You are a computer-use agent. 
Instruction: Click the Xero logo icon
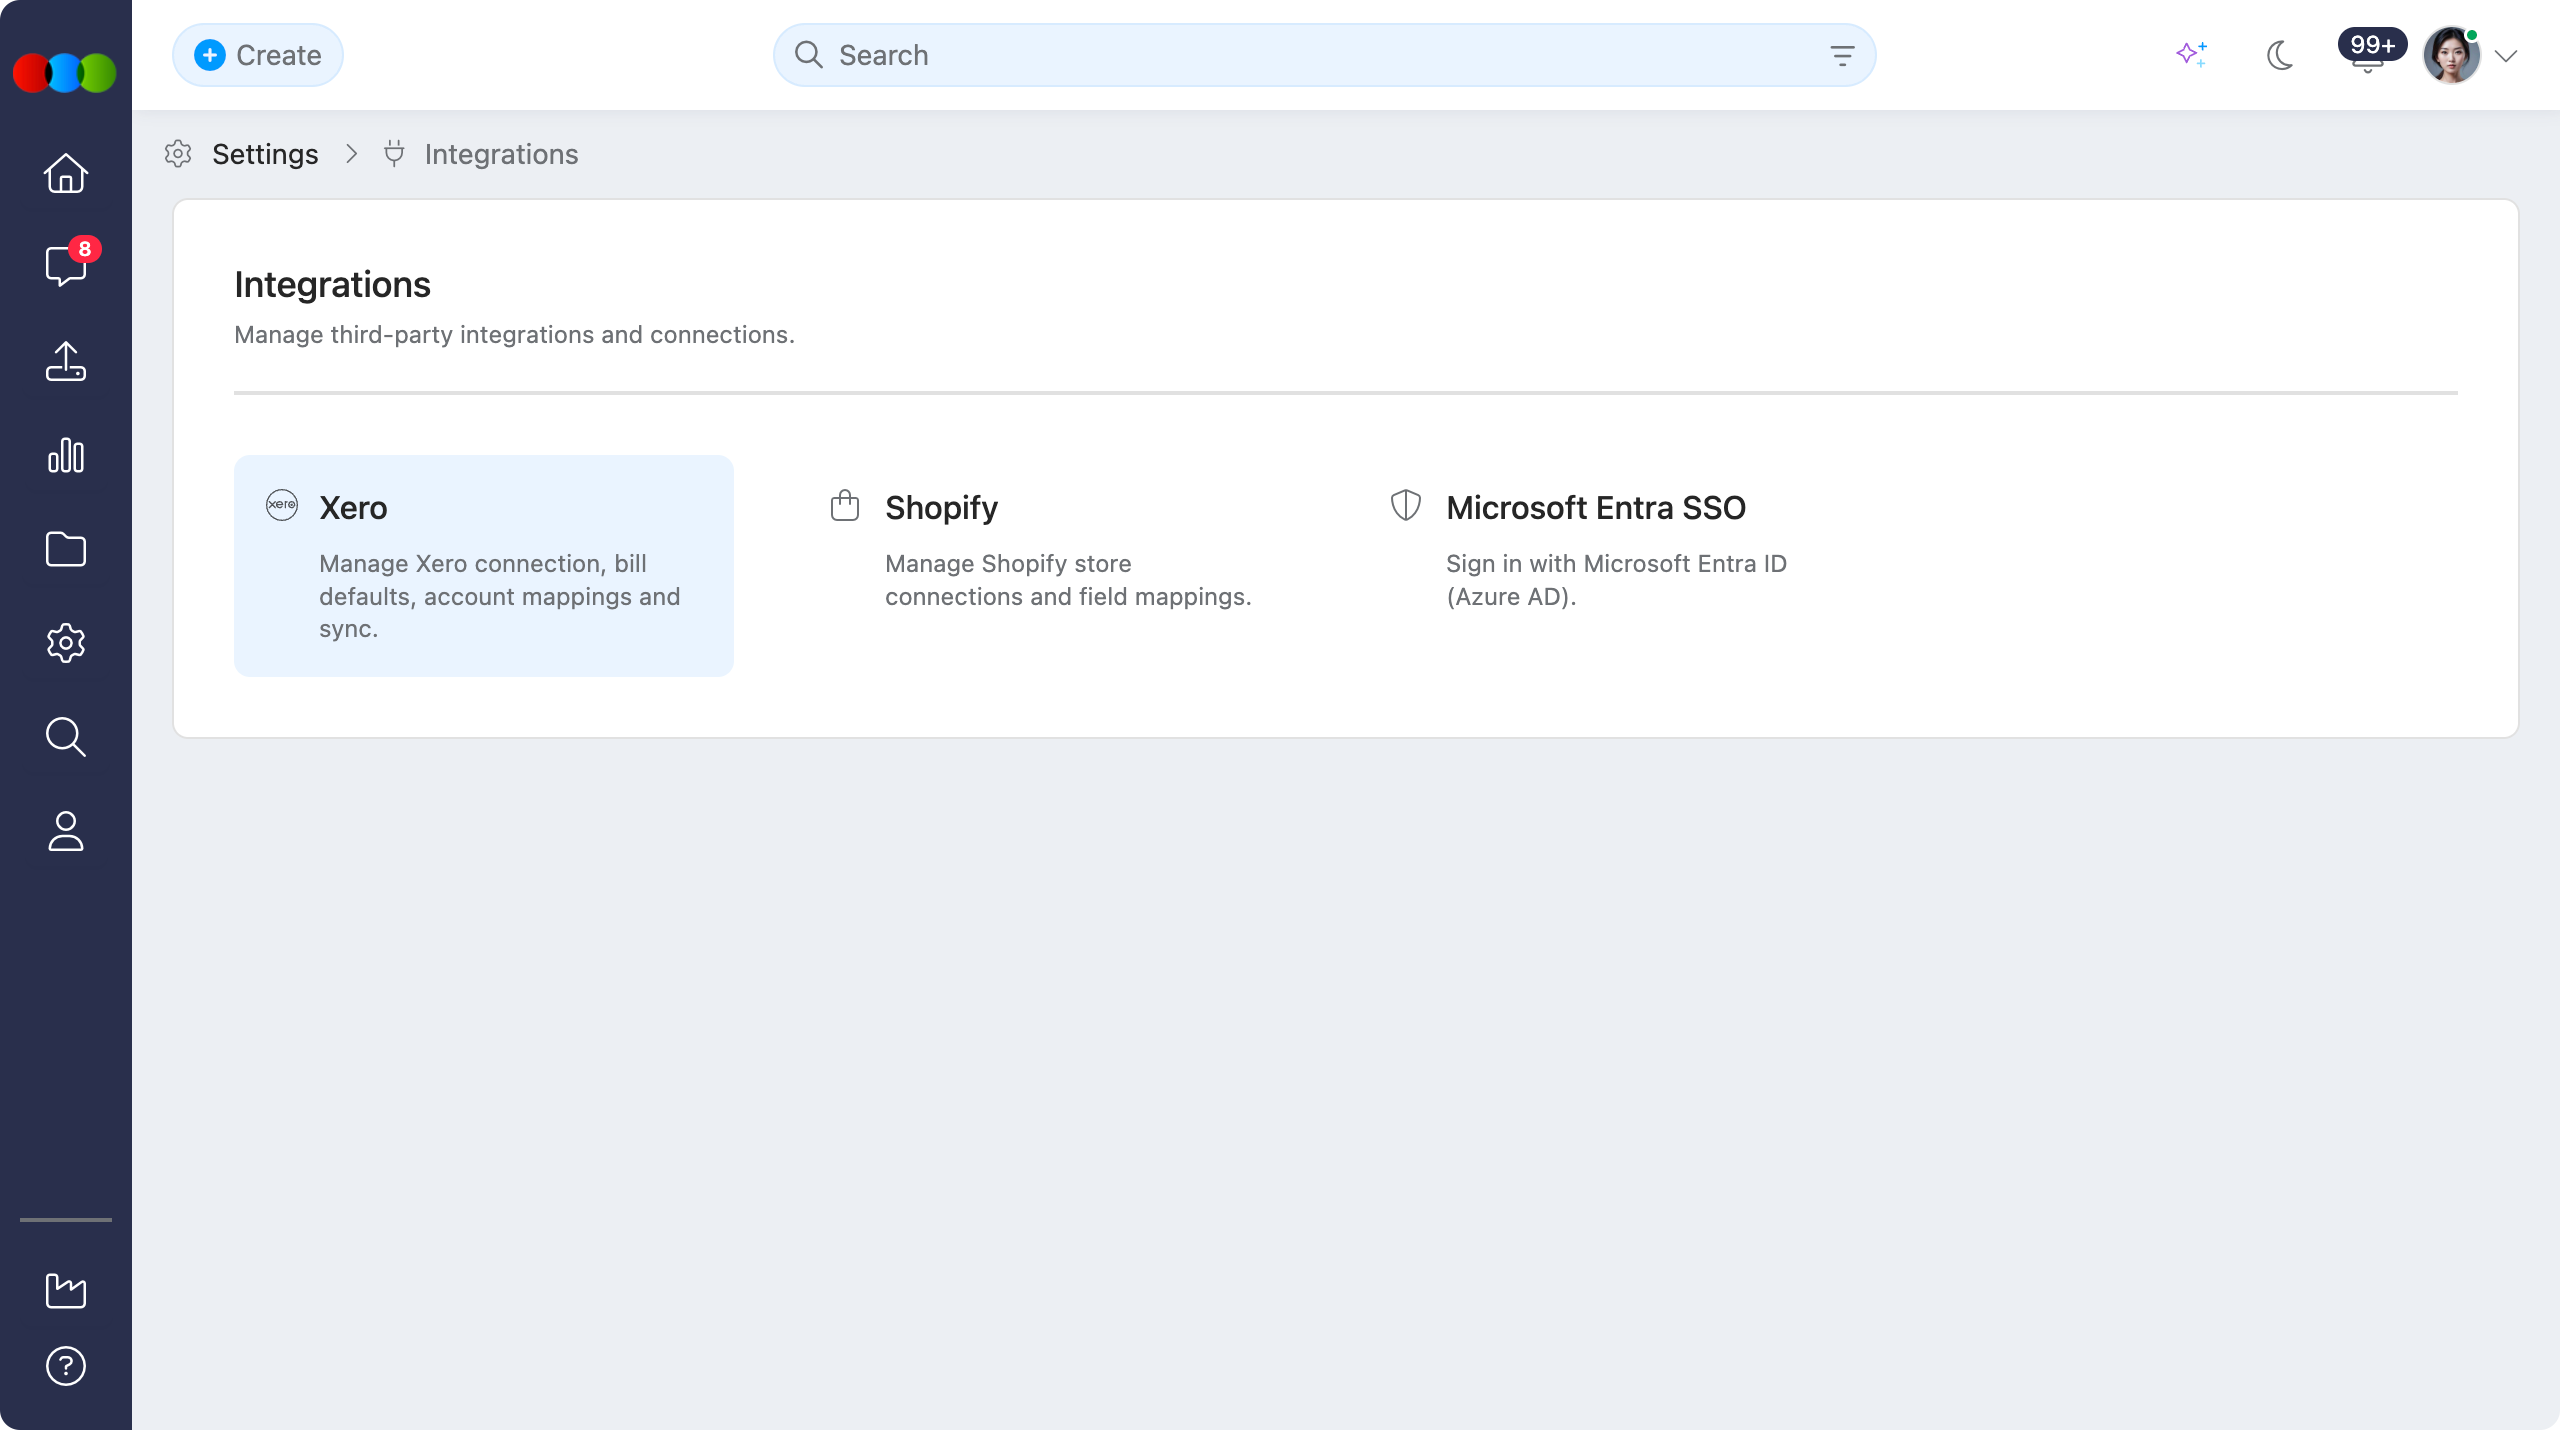tap(282, 505)
